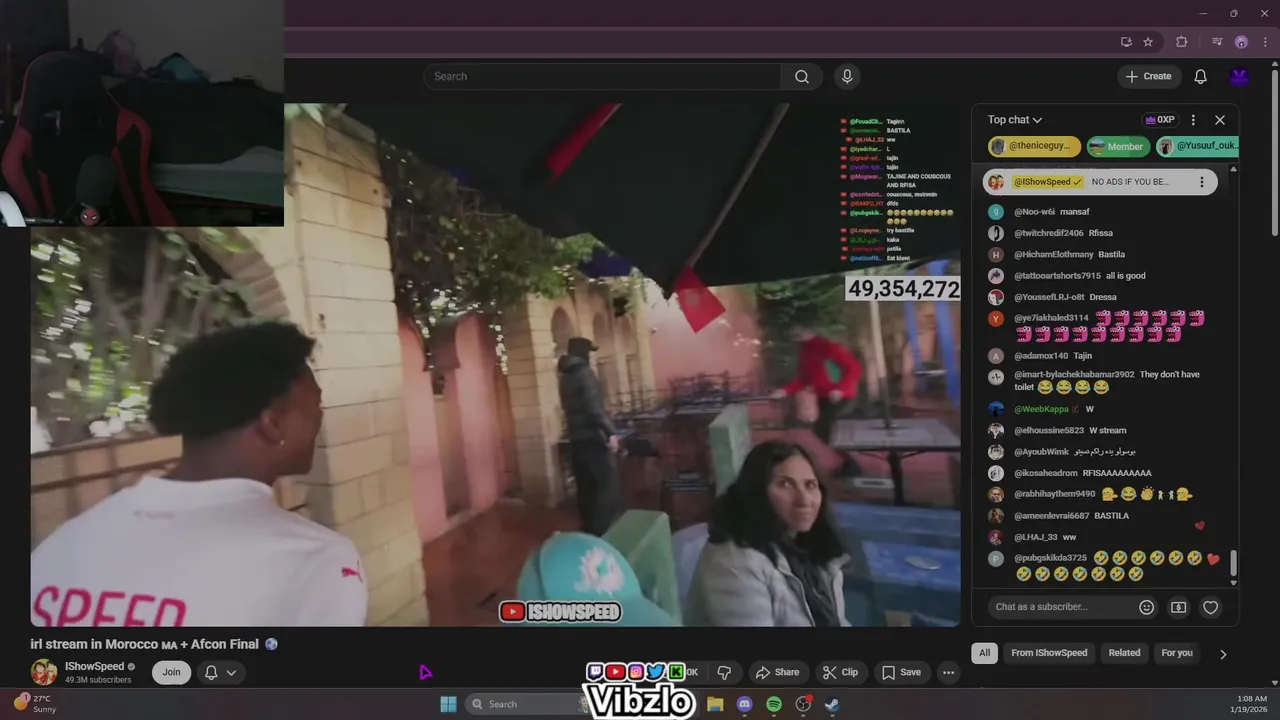The width and height of the screenshot is (1280, 720).
Task: Click the chat panel scrollbar thumb
Action: (1233, 563)
